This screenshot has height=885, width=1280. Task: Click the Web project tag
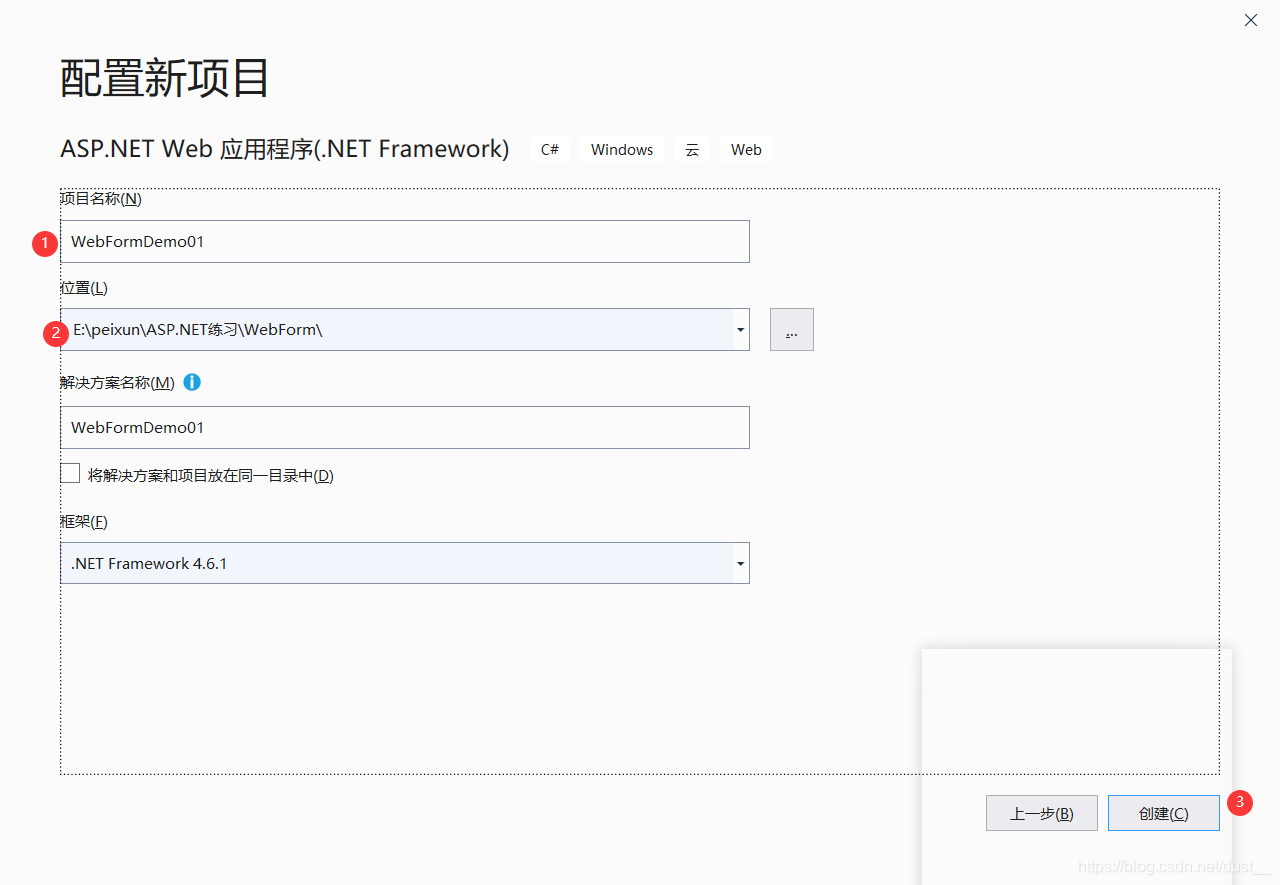pyautogui.click(x=746, y=149)
